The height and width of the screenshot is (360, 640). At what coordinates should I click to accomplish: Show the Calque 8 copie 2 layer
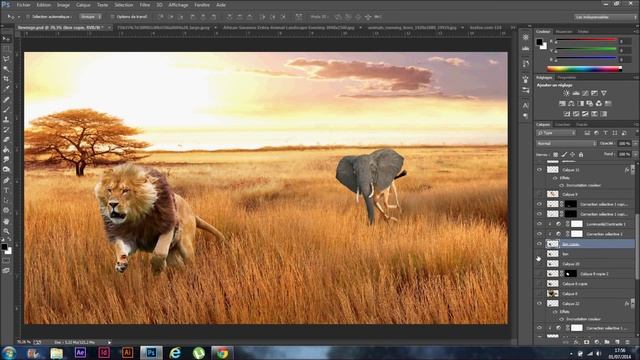(539, 274)
